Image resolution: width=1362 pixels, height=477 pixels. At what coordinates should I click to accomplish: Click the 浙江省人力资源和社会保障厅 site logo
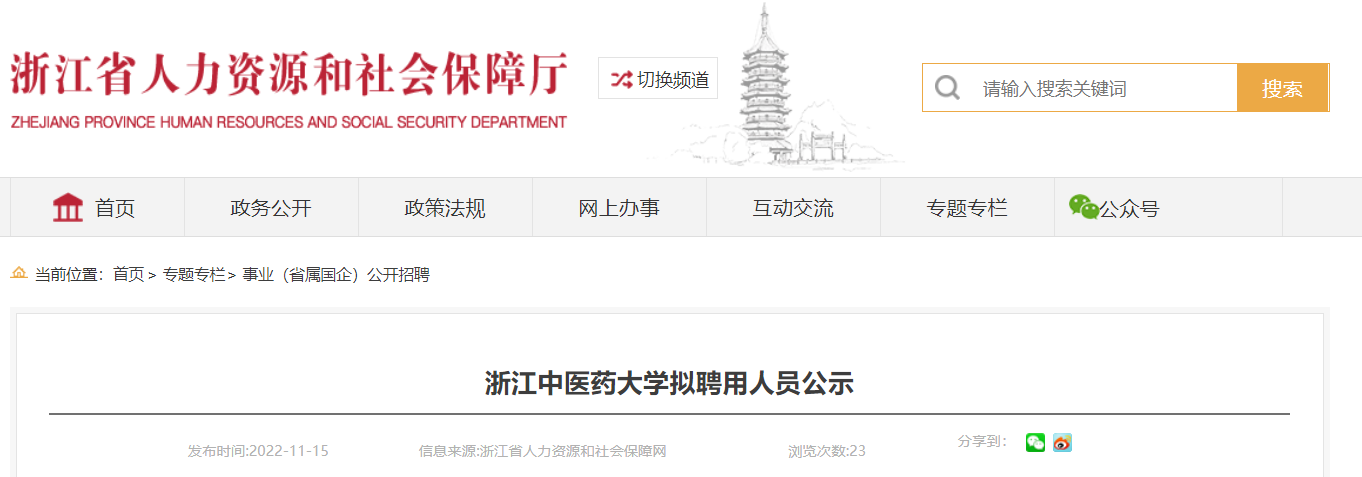[x=288, y=88]
